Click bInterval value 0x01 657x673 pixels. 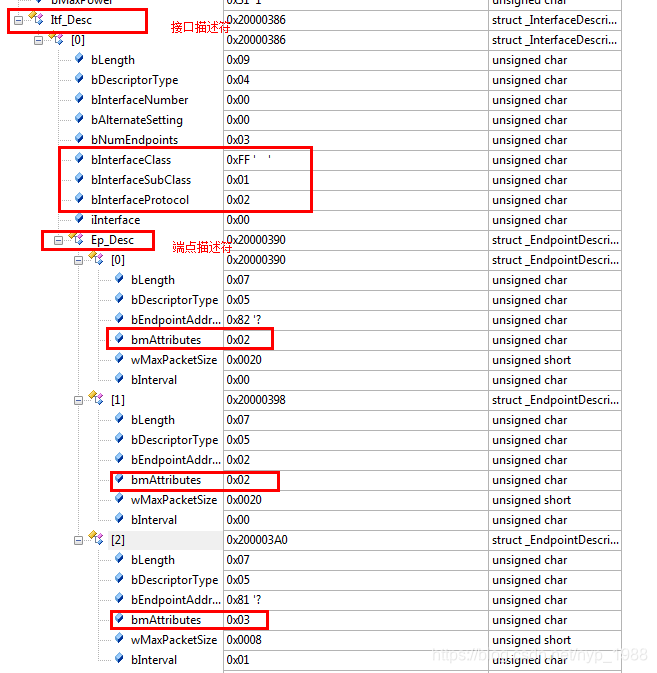click(238, 660)
